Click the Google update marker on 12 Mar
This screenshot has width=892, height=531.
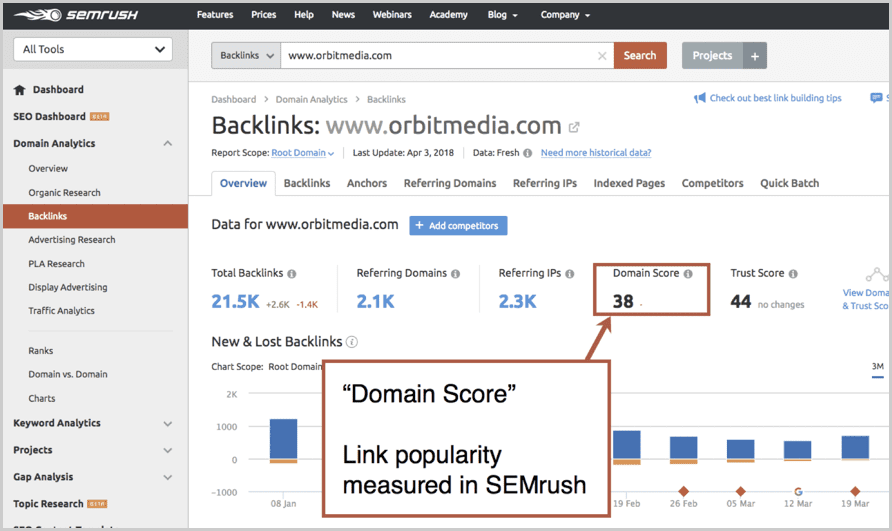tap(798, 491)
